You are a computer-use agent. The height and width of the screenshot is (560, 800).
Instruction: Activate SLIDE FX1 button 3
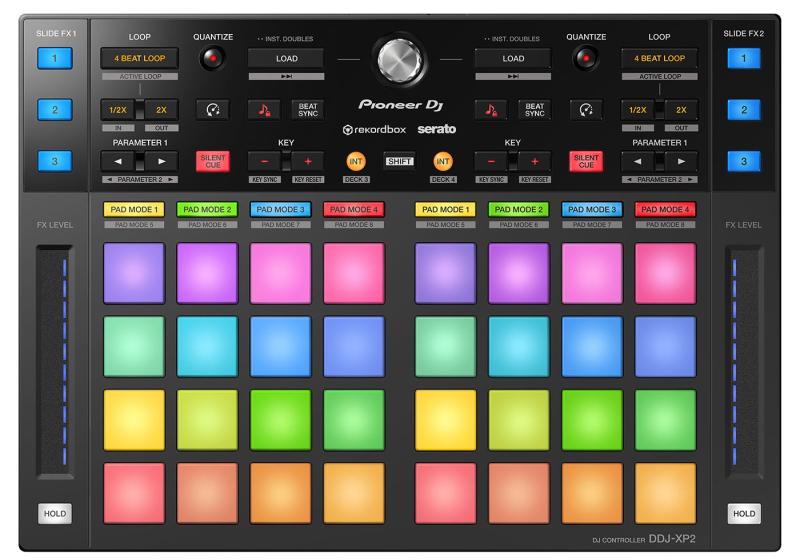coord(55,161)
